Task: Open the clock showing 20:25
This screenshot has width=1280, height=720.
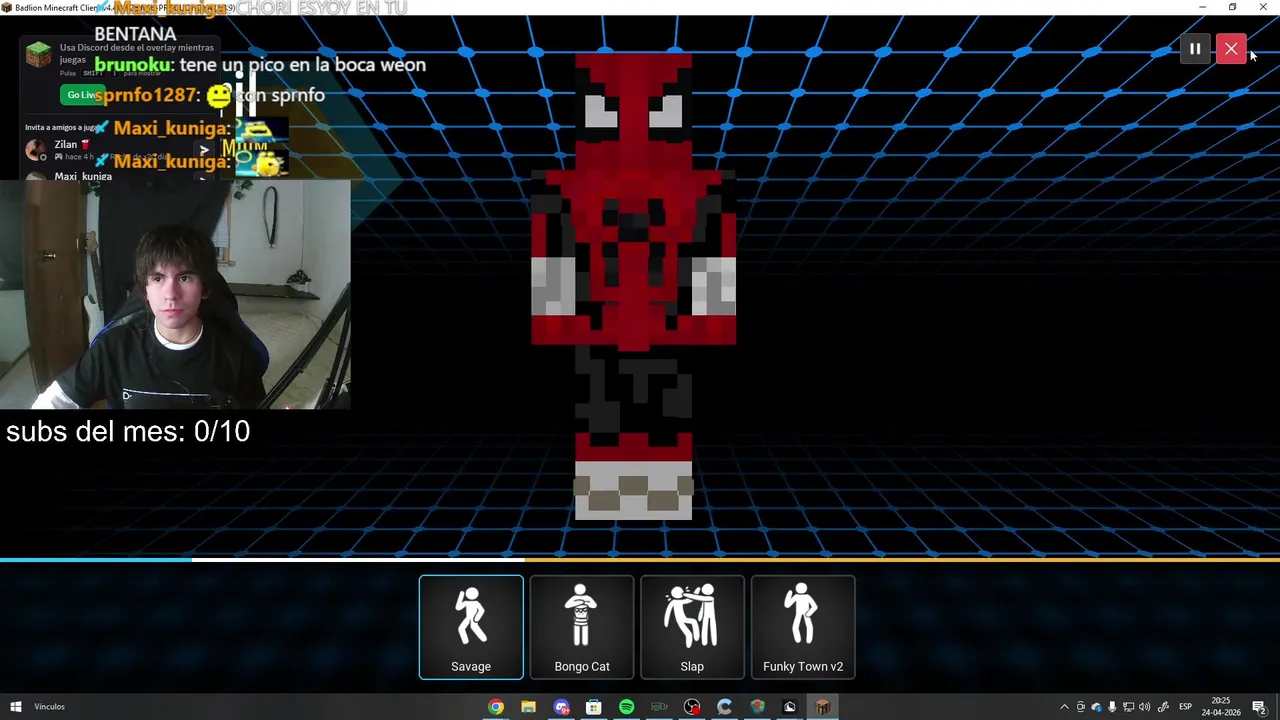Action: tap(1221, 707)
